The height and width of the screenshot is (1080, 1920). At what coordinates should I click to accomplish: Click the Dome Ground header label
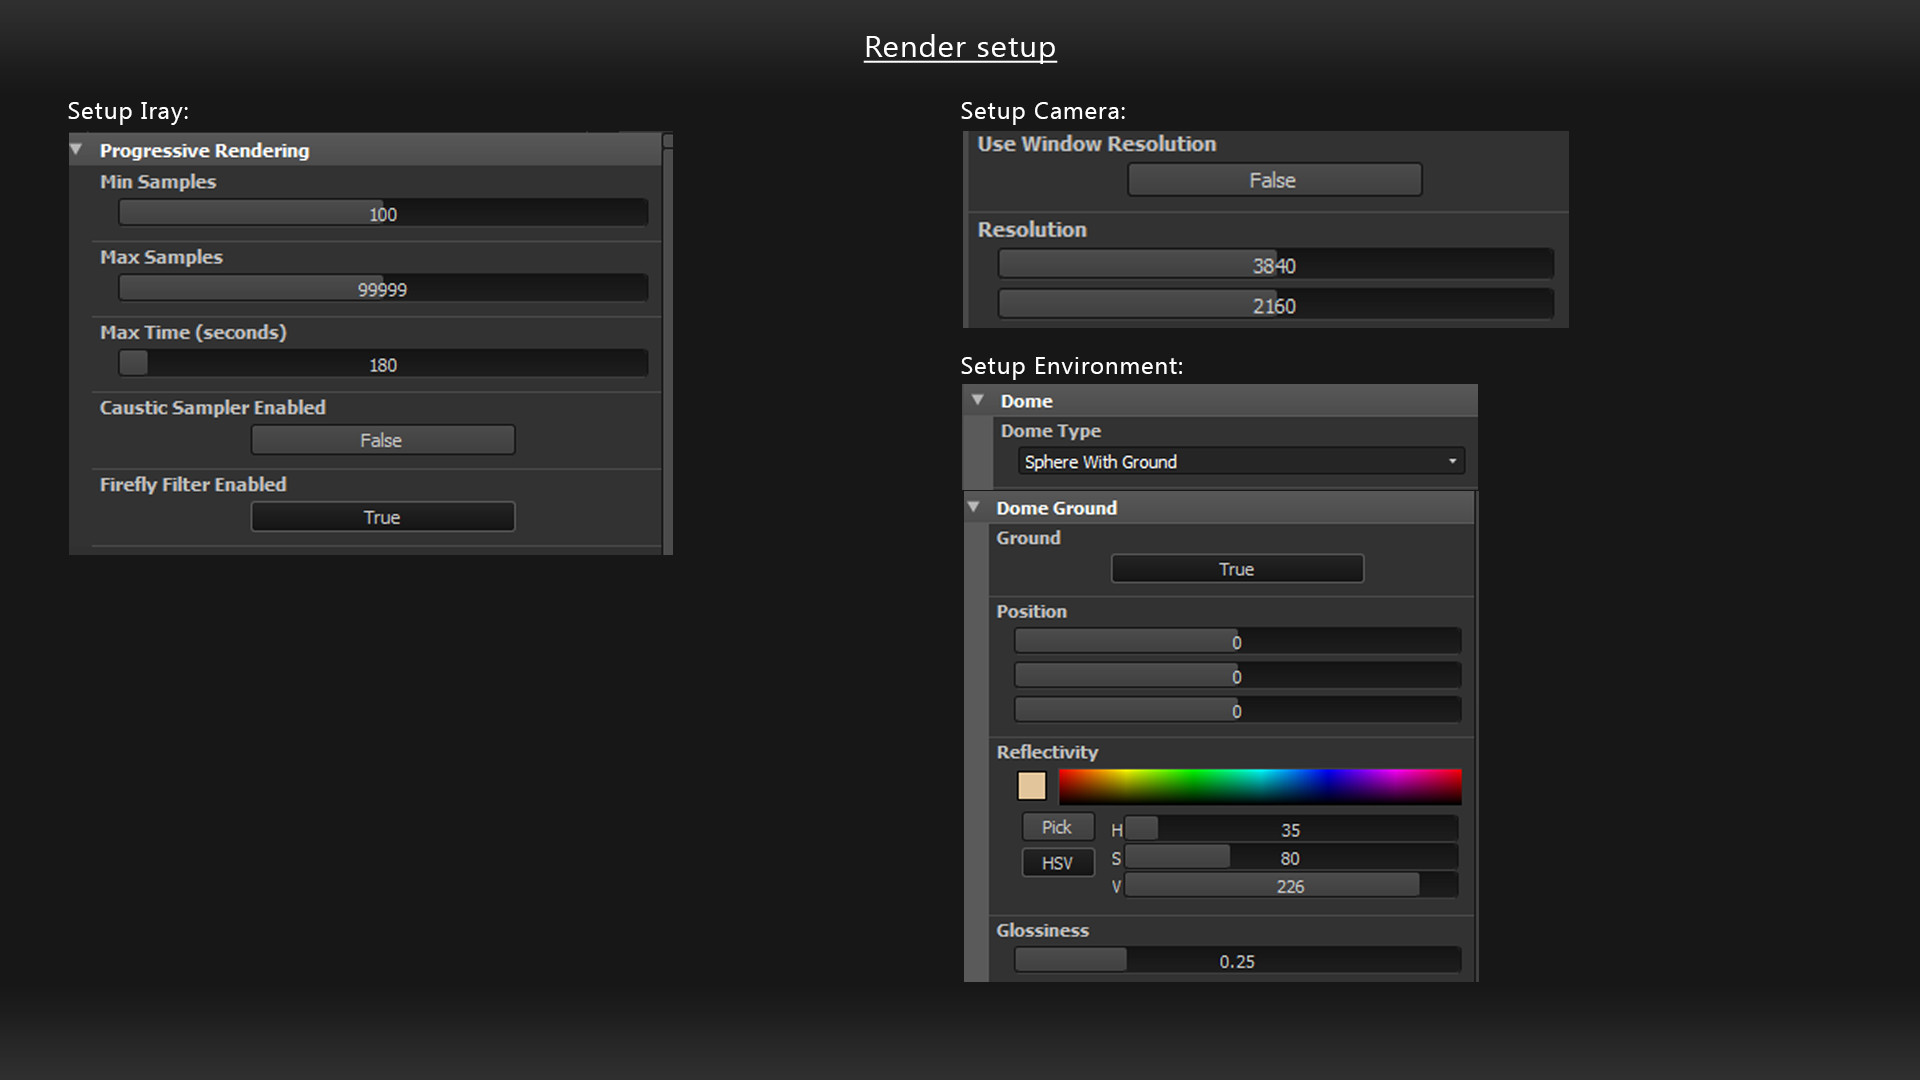1056,508
